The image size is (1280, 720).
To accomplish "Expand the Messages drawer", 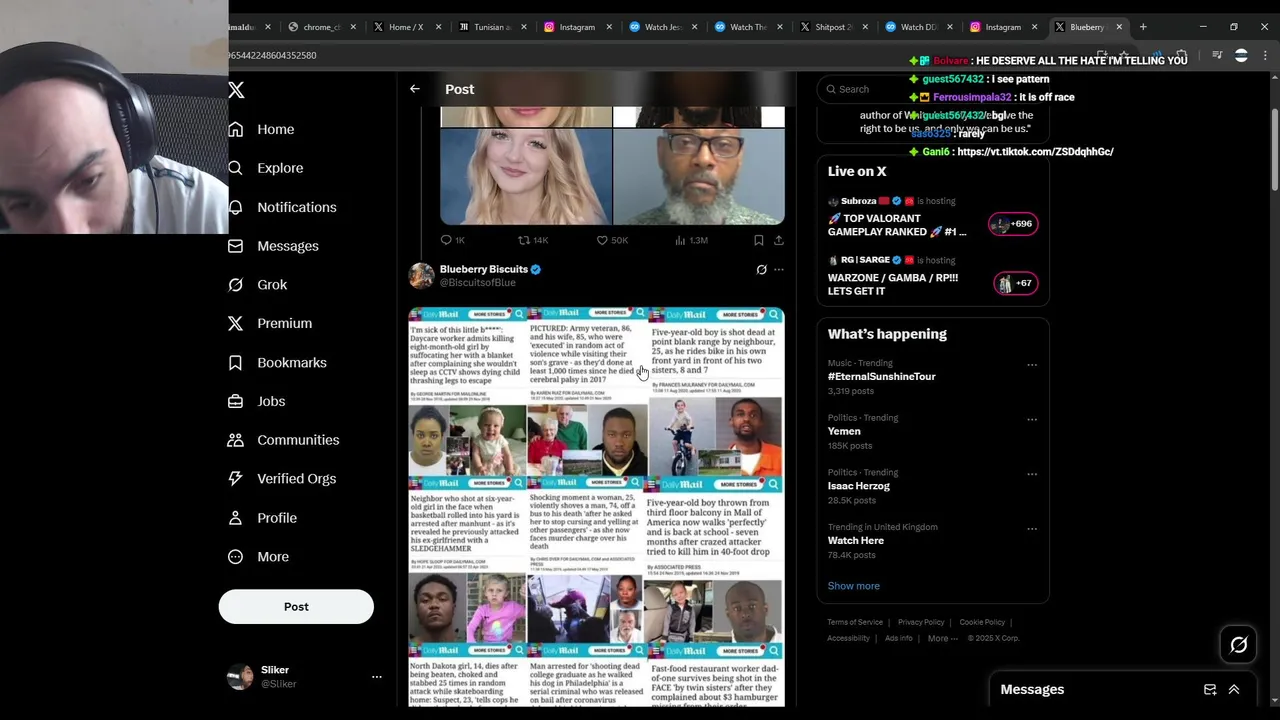I will [1234, 690].
